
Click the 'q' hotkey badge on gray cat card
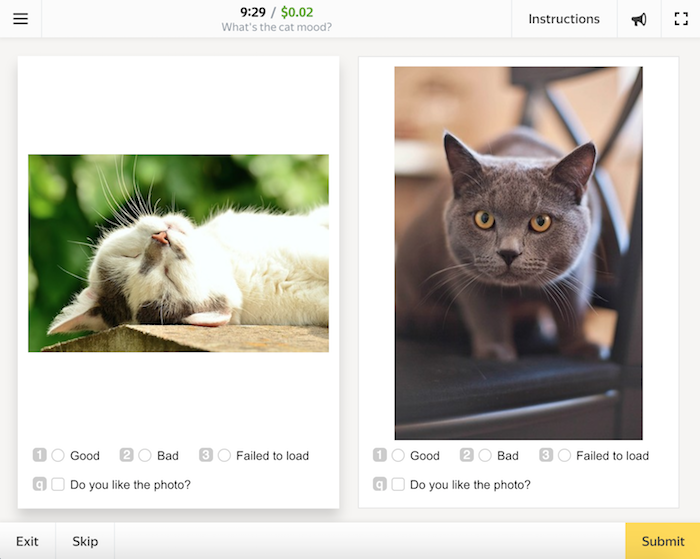pyautogui.click(x=379, y=484)
